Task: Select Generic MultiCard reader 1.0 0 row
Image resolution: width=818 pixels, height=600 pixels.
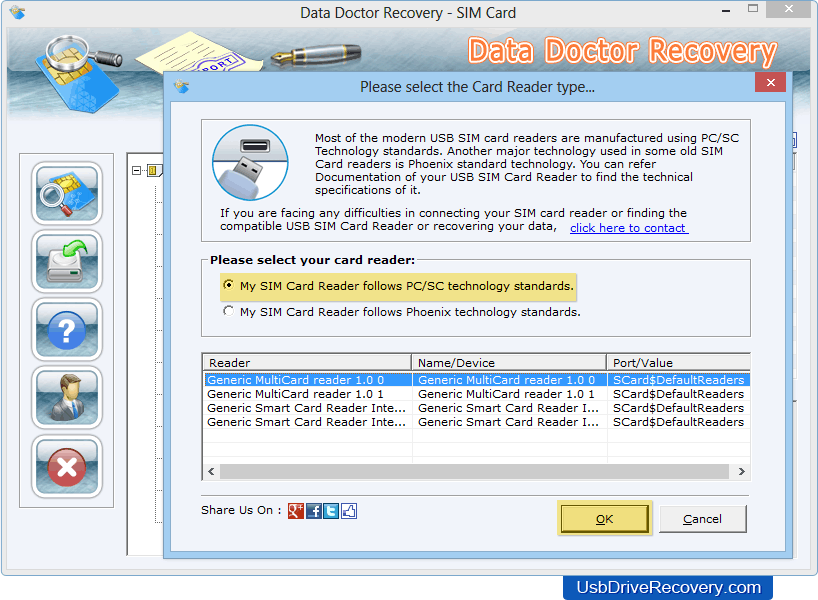Action: click(x=477, y=380)
